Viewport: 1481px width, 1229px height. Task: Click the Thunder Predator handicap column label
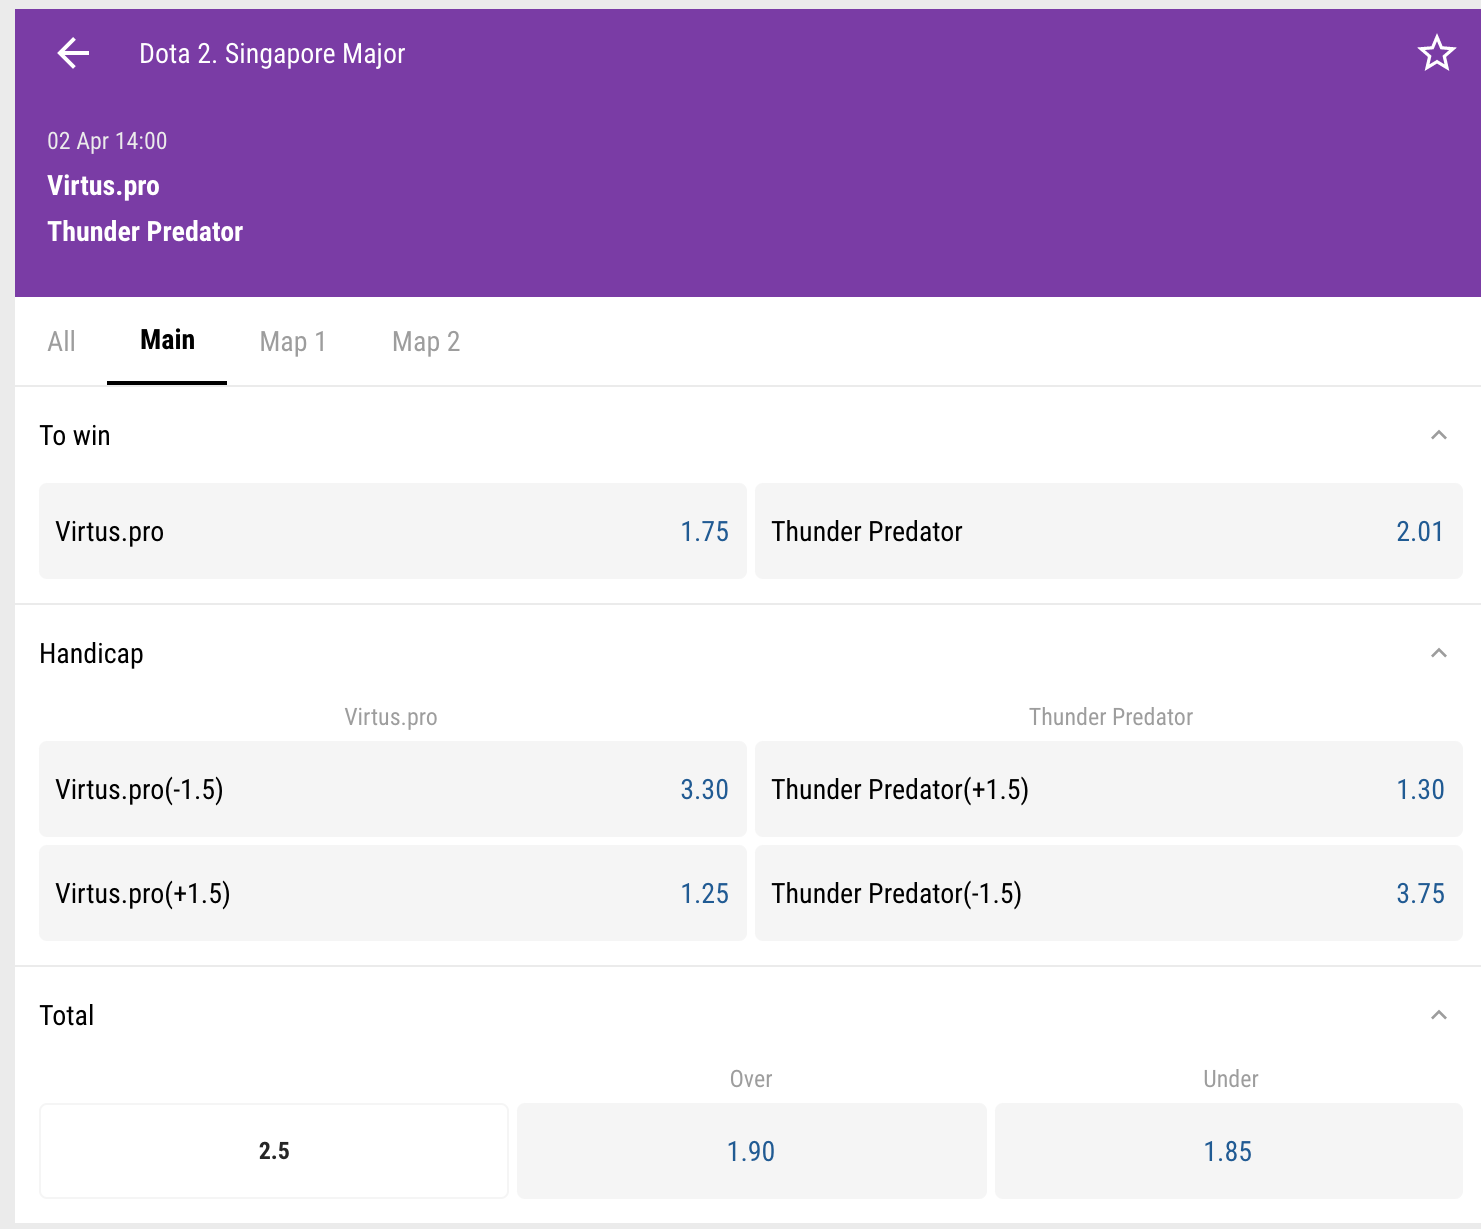(1111, 717)
